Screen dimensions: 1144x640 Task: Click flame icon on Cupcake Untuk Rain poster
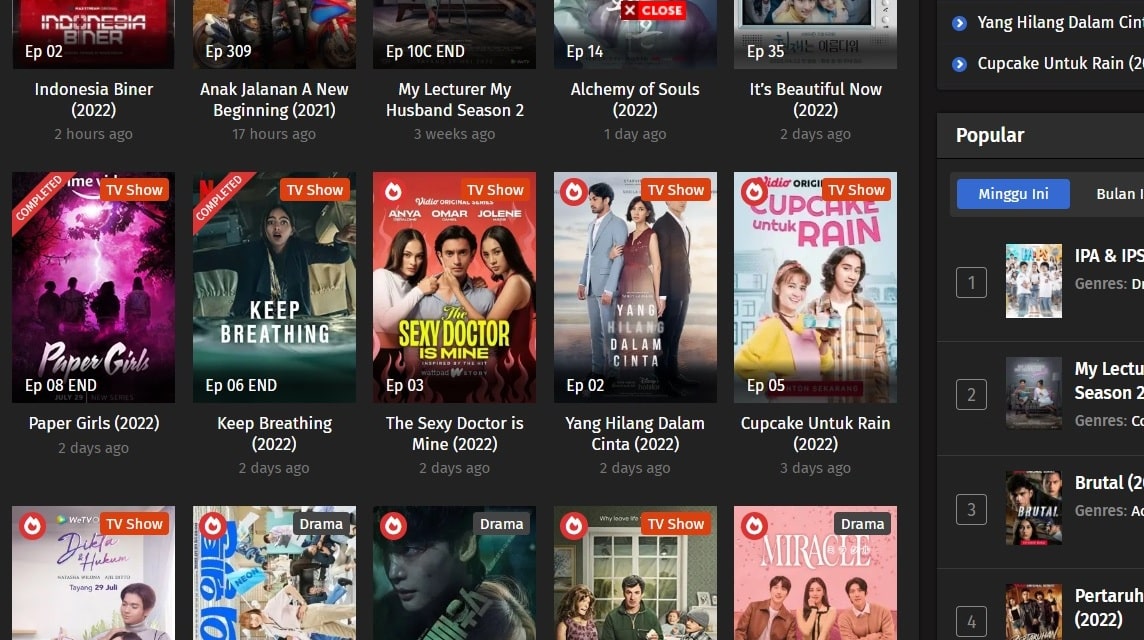(x=754, y=192)
